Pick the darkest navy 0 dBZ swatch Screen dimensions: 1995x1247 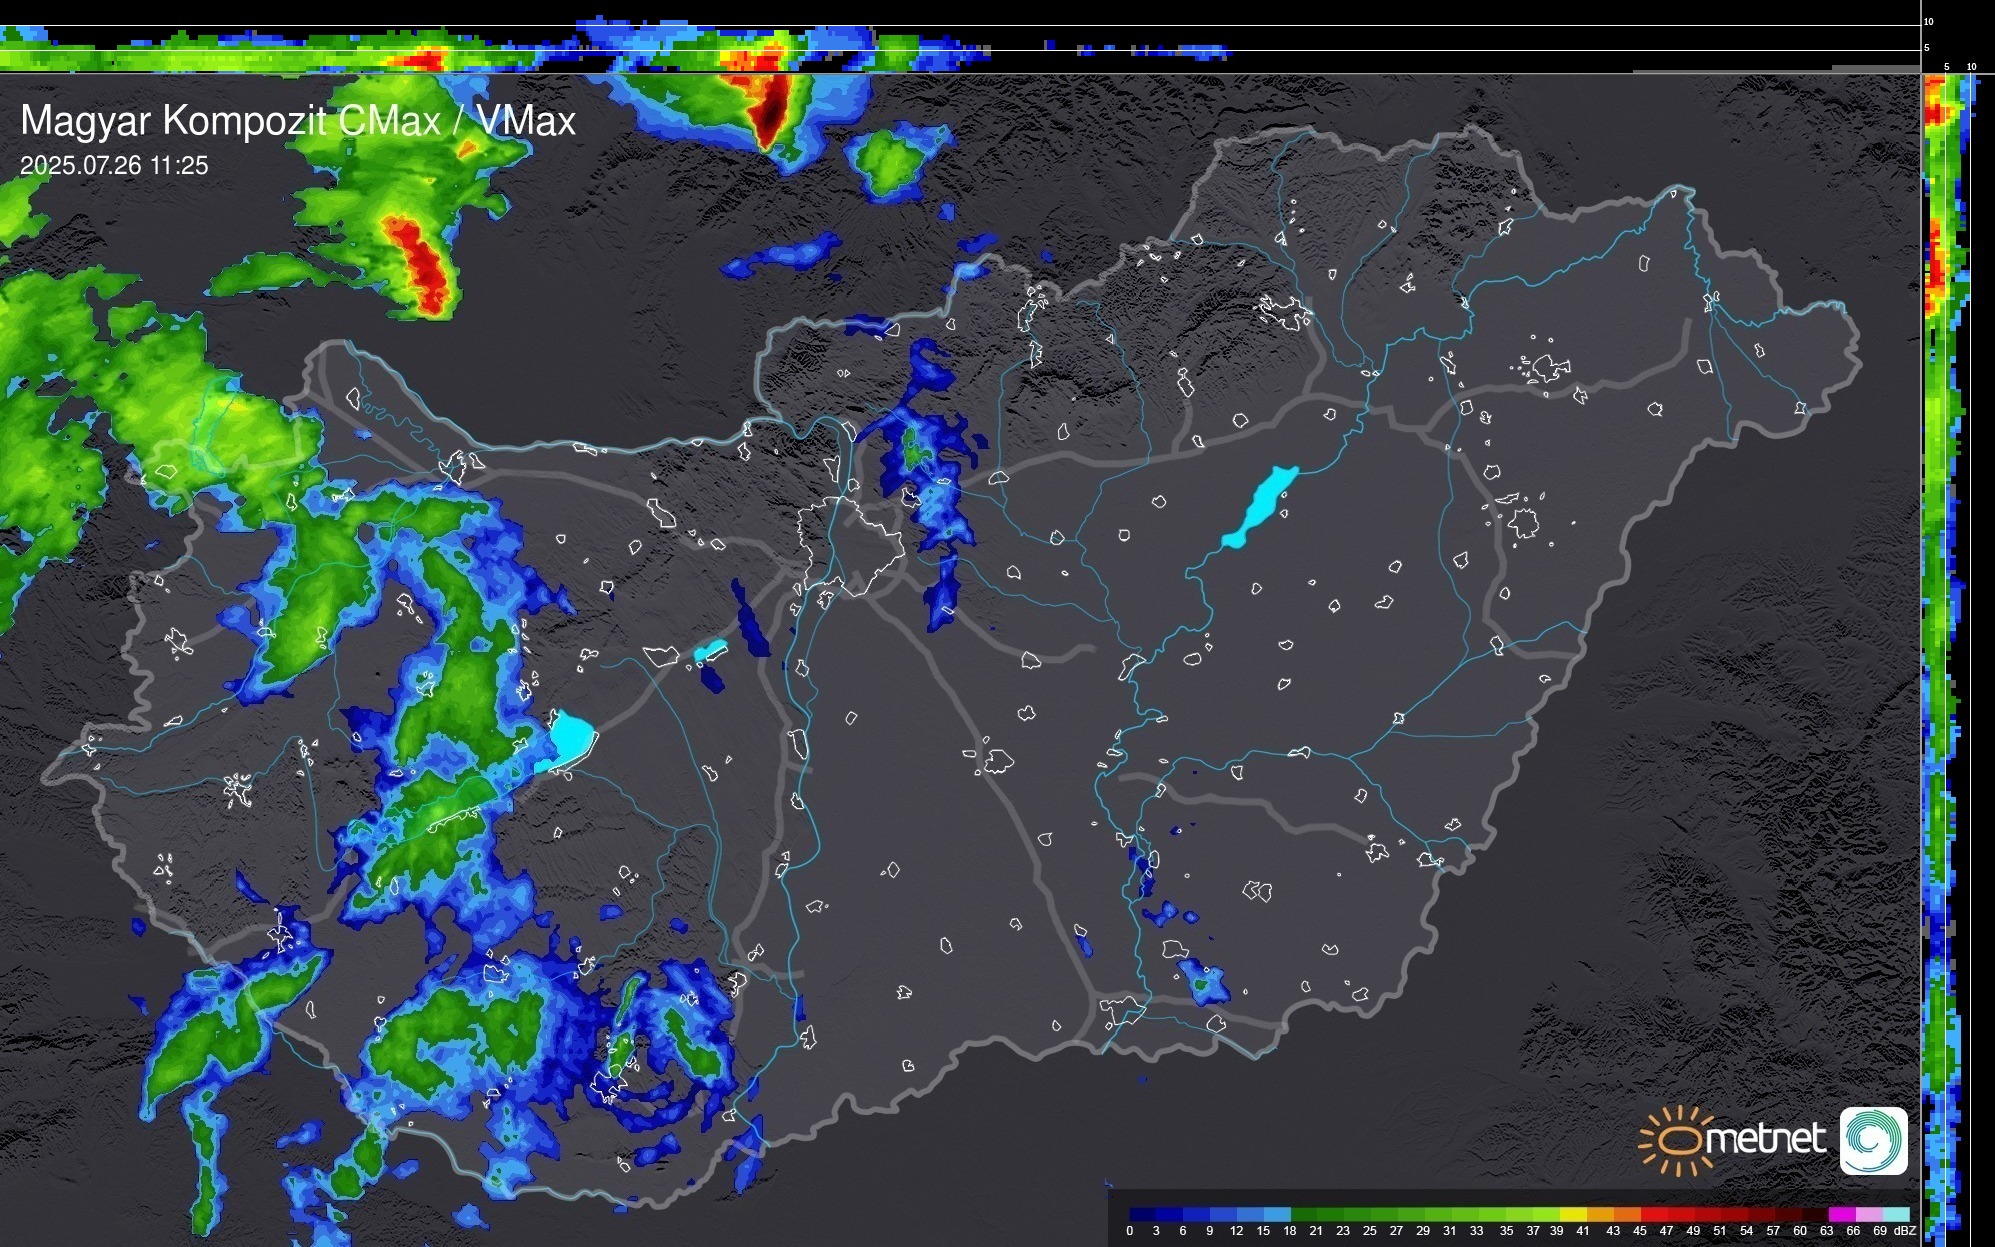(1143, 1215)
